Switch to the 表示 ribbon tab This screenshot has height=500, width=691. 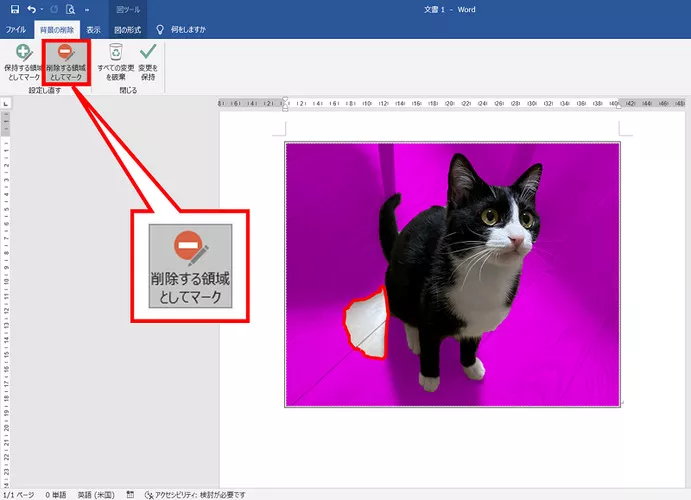tap(93, 30)
